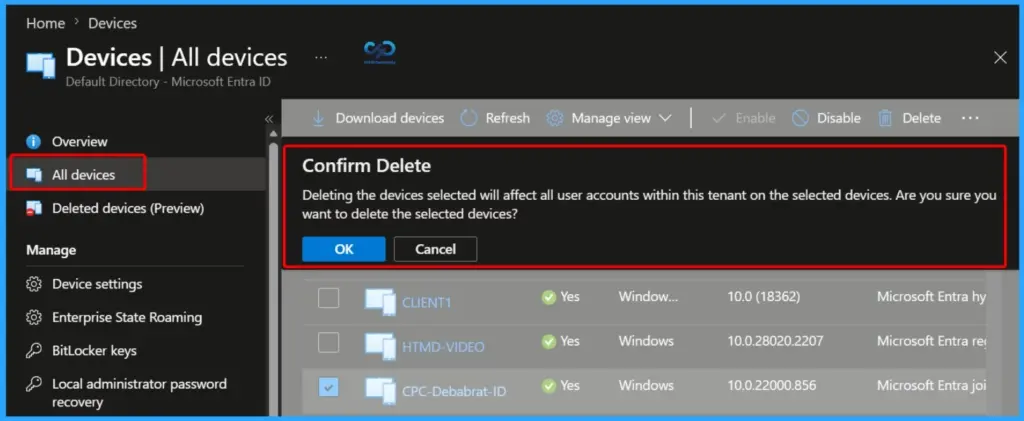
Task: Click the CLIENT1 device icon
Action: (x=380, y=302)
